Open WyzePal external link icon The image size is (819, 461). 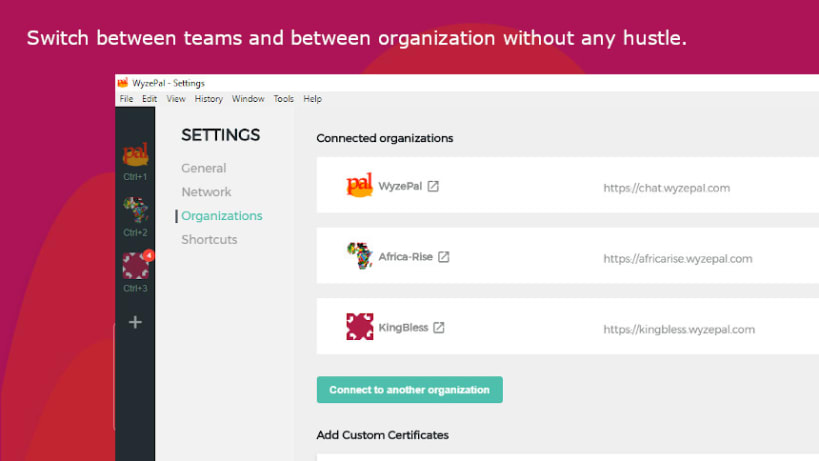tap(433, 186)
